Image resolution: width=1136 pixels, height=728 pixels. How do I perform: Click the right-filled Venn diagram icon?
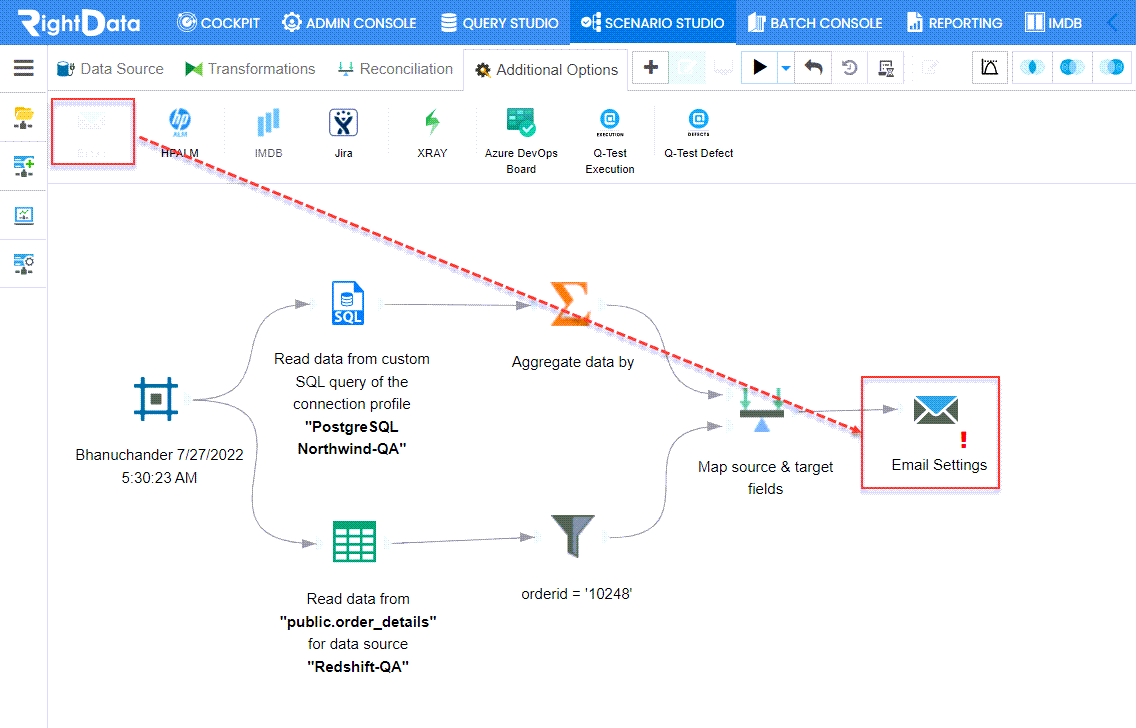coord(1112,67)
